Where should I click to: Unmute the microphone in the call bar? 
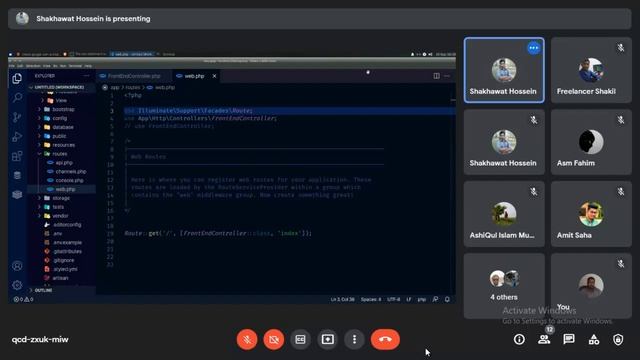coord(247,339)
